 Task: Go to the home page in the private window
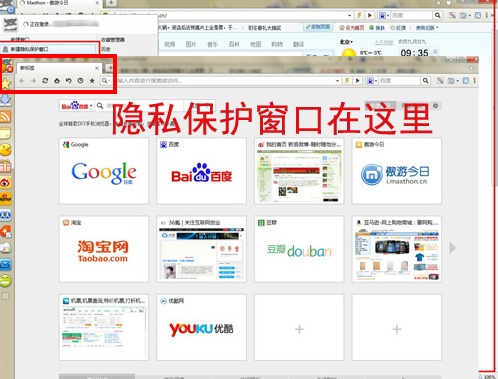[x=57, y=81]
